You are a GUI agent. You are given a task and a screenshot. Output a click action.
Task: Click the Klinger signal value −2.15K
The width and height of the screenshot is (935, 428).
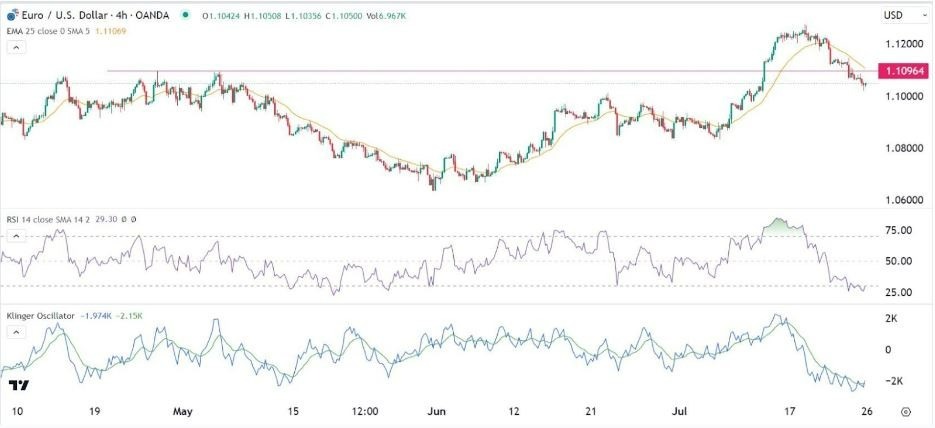(x=131, y=316)
